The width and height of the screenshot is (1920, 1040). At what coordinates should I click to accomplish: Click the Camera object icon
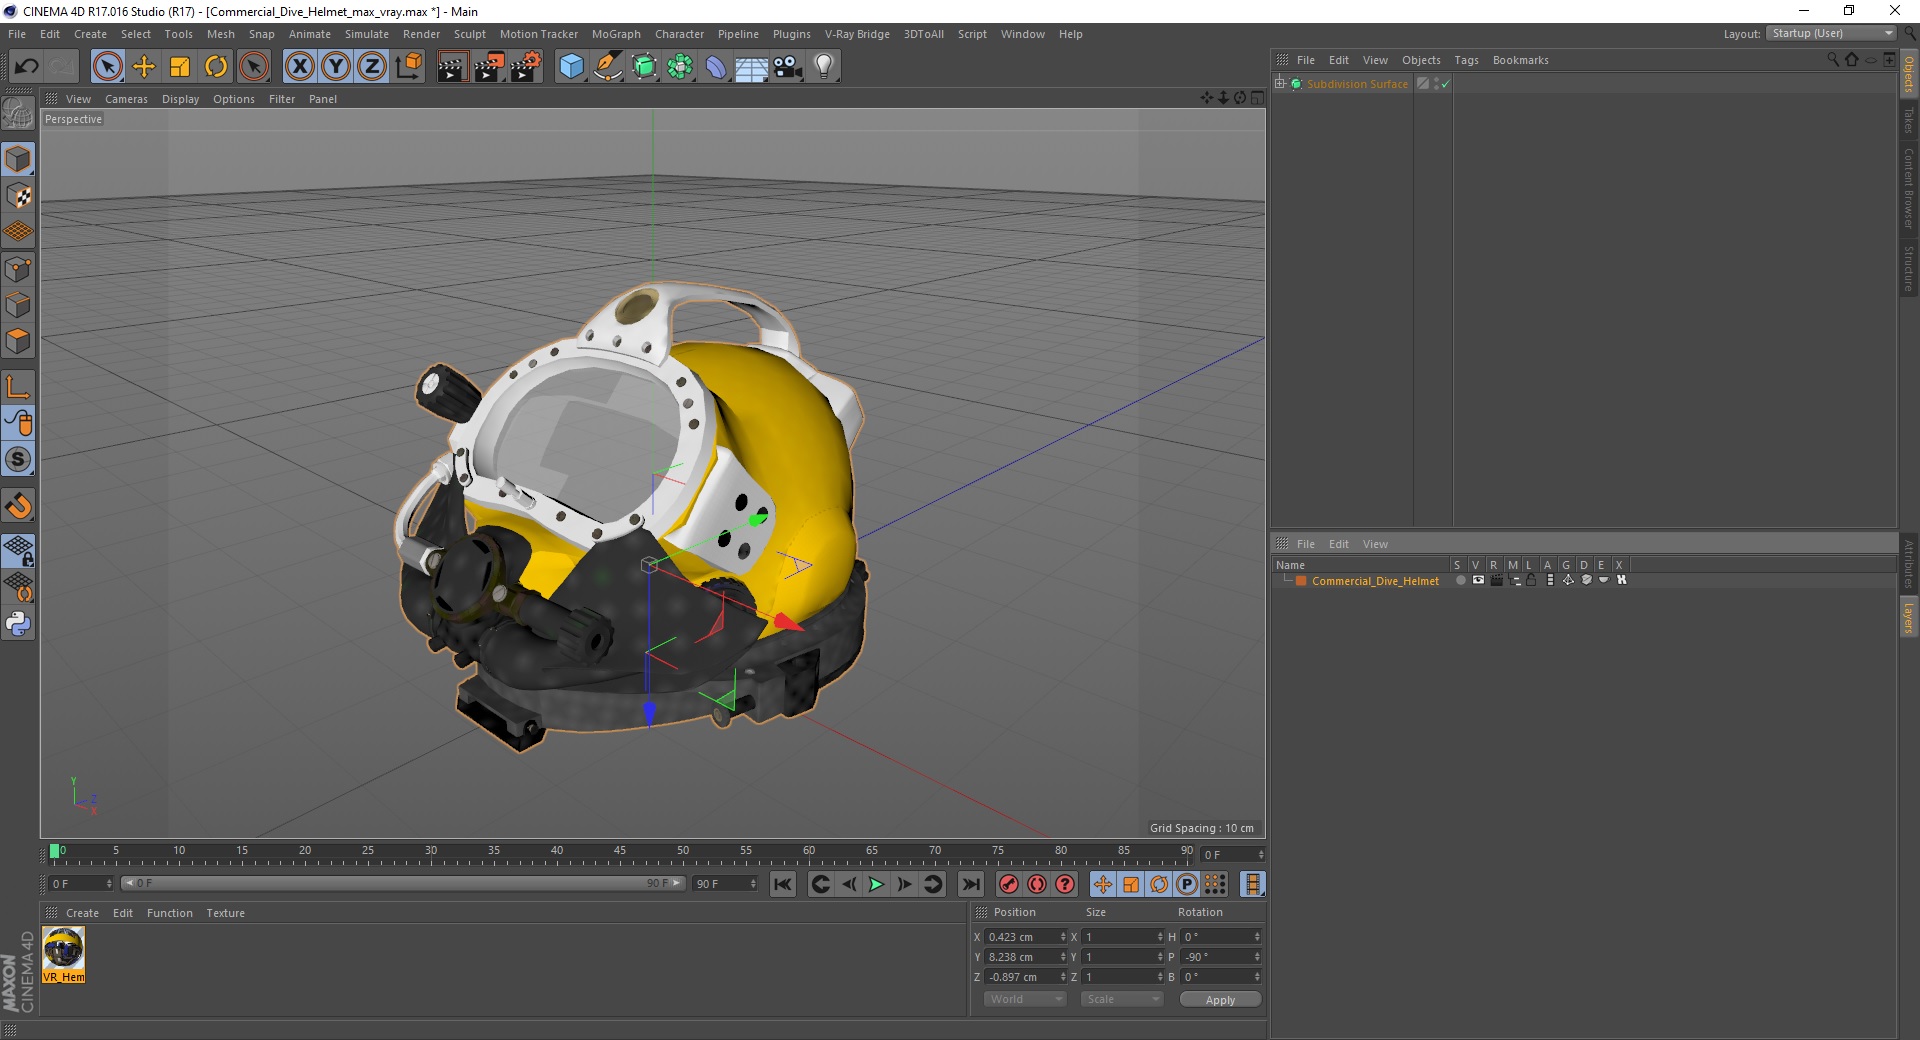click(x=788, y=67)
